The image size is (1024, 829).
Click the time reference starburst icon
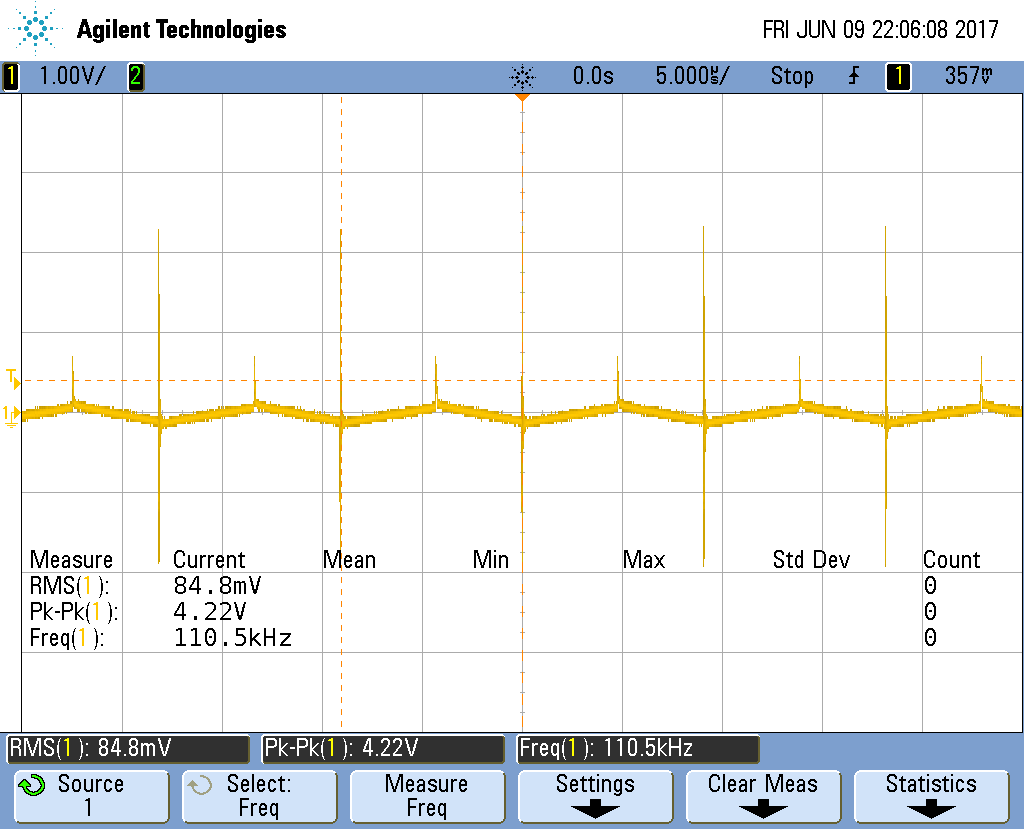[522, 76]
